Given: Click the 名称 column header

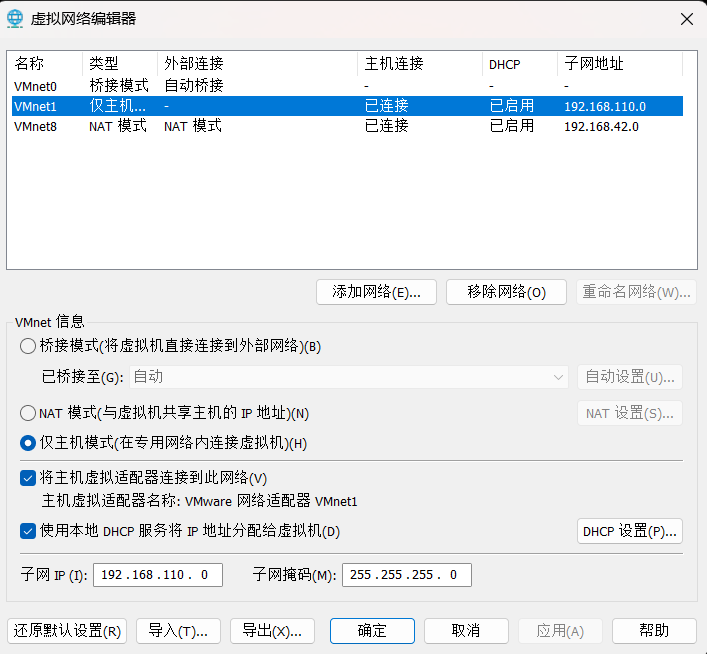Looking at the screenshot, I should [x=47, y=64].
